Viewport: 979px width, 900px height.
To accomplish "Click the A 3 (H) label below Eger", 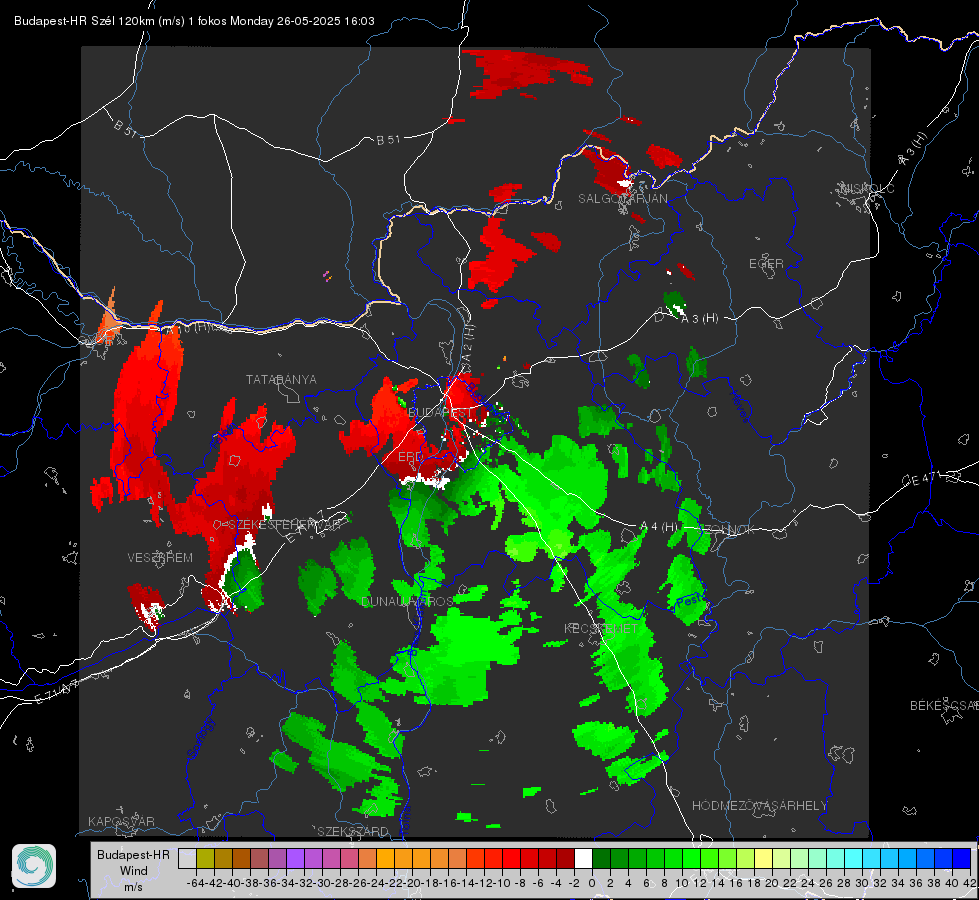I will pos(699,319).
